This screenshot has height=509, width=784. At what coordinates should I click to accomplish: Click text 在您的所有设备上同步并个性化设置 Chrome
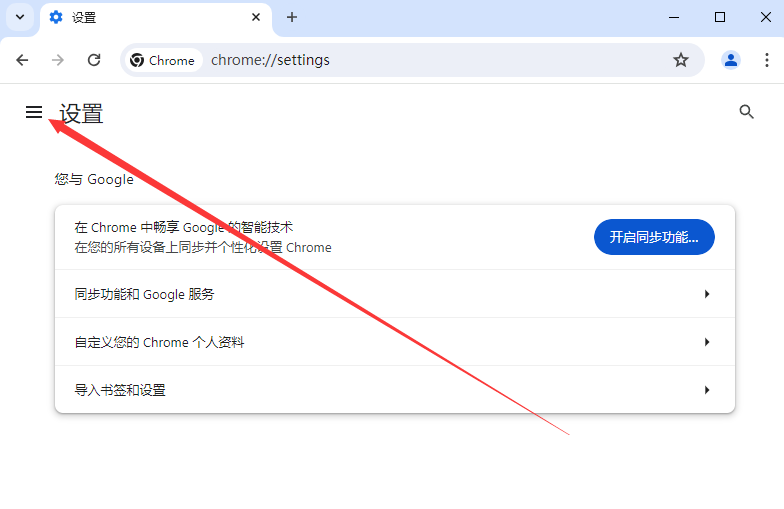[203, 248]
